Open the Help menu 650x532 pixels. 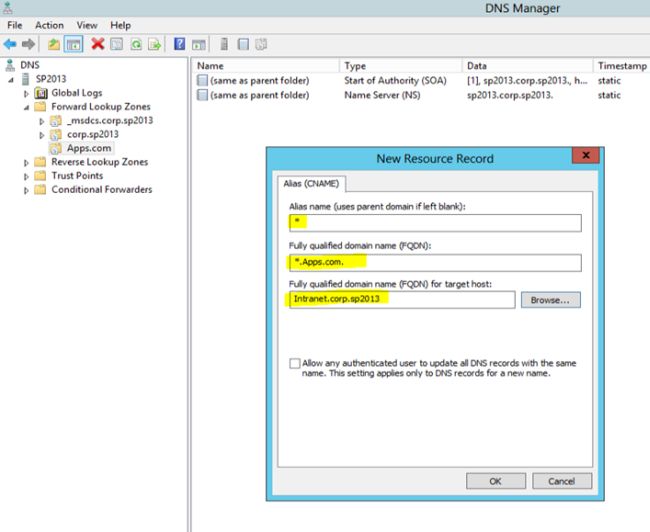120,25
